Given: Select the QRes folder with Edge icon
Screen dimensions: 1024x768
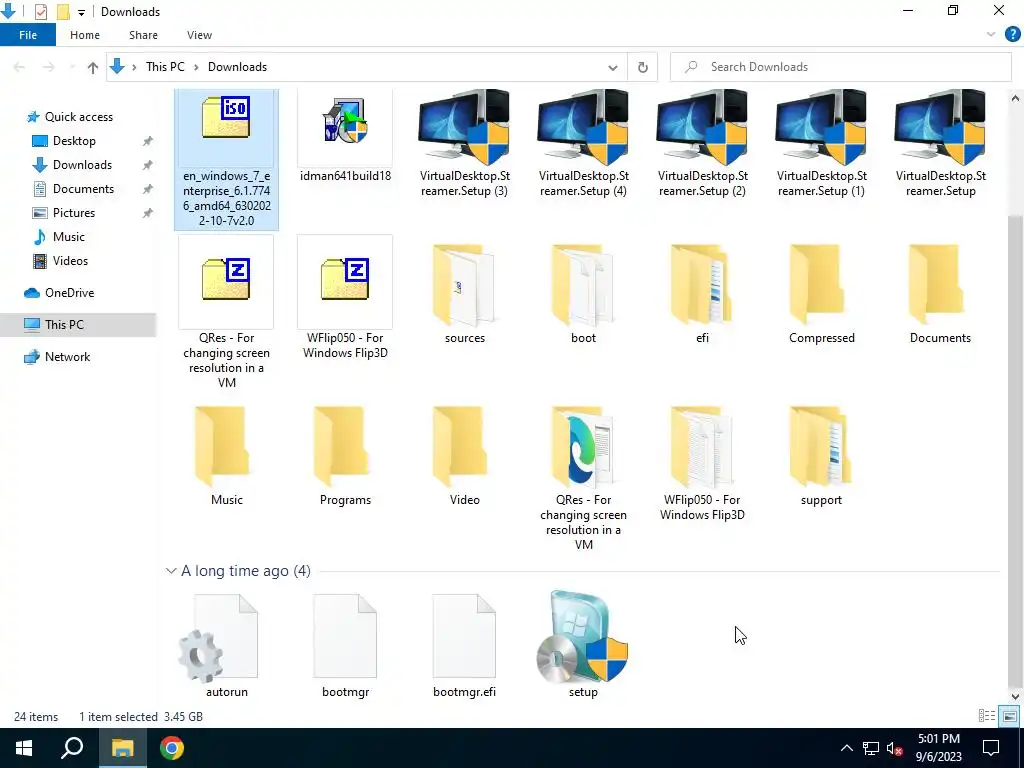Looking at the screenshot, I should pos(583,477).
